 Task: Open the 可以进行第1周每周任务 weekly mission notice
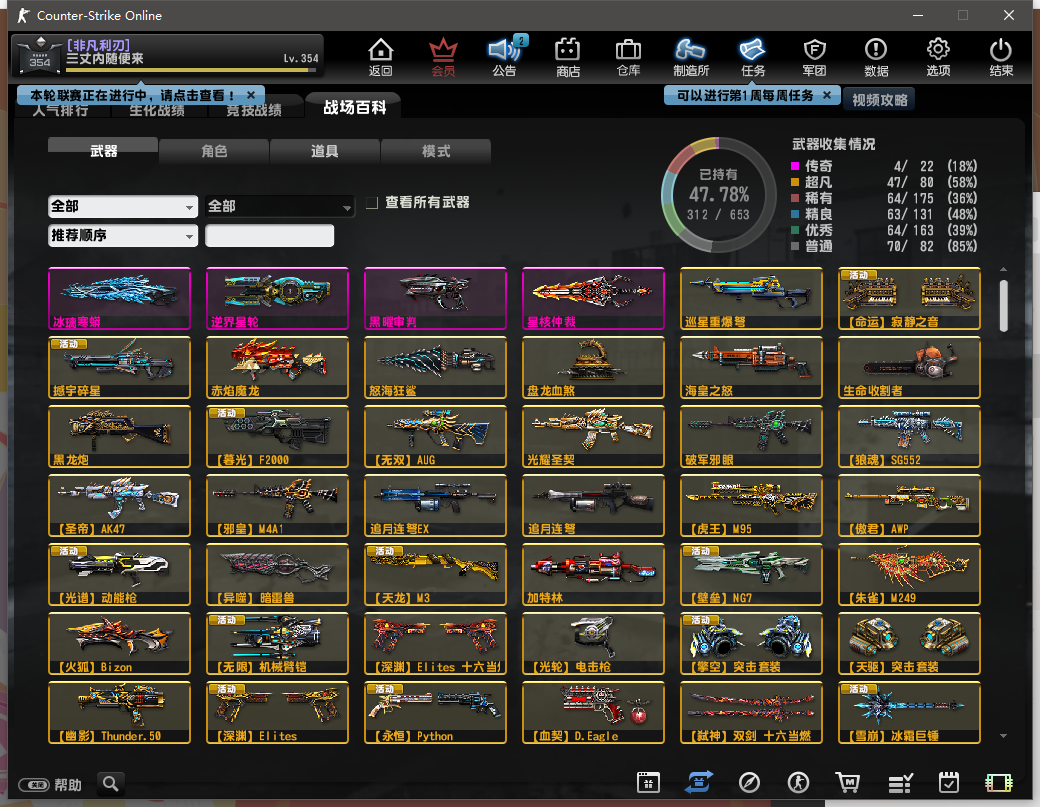point(745,95)
